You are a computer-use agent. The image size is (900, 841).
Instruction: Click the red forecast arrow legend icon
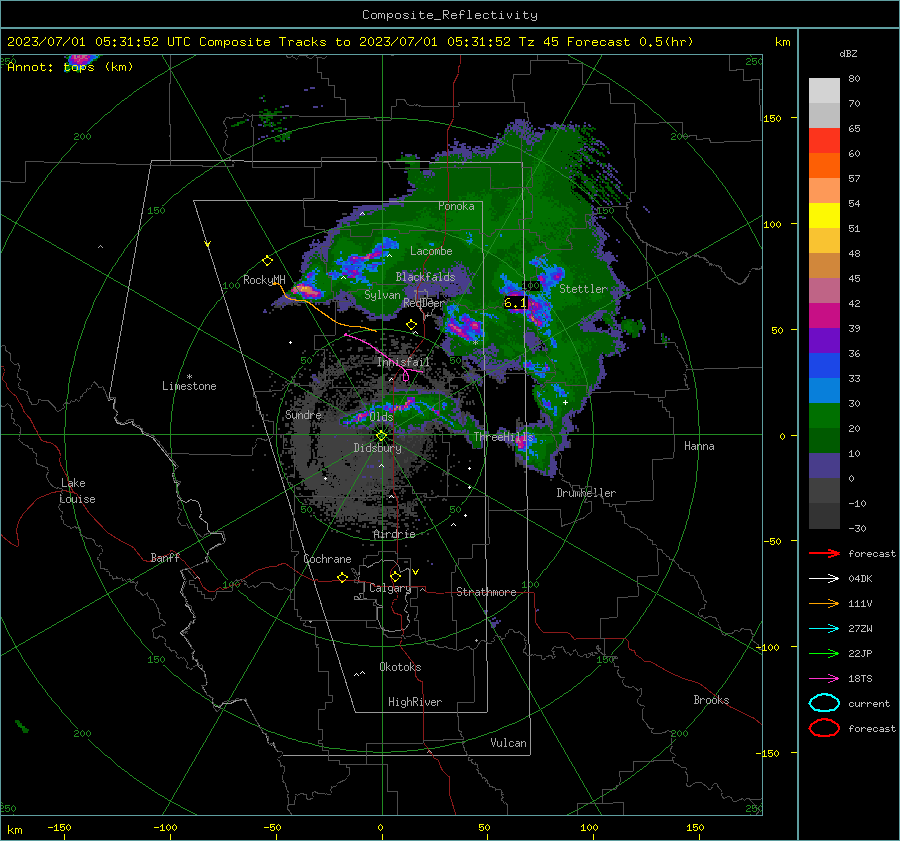click(x=824, y=553)
